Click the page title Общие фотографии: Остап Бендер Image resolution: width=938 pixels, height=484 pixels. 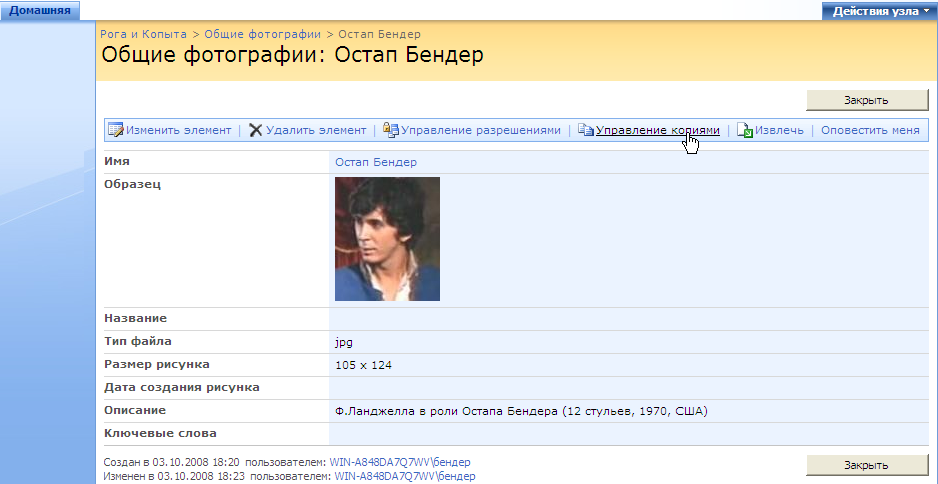click(x=293, y=55)
